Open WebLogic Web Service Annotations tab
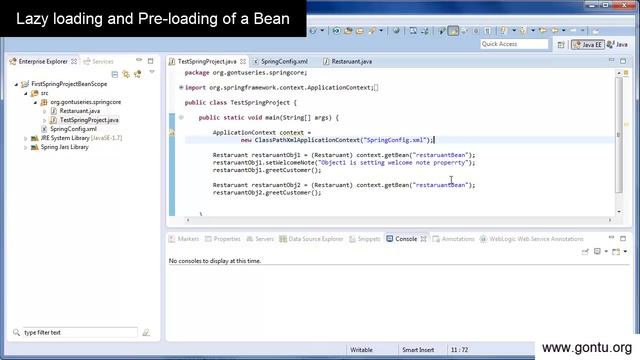 tap(531, 239)
